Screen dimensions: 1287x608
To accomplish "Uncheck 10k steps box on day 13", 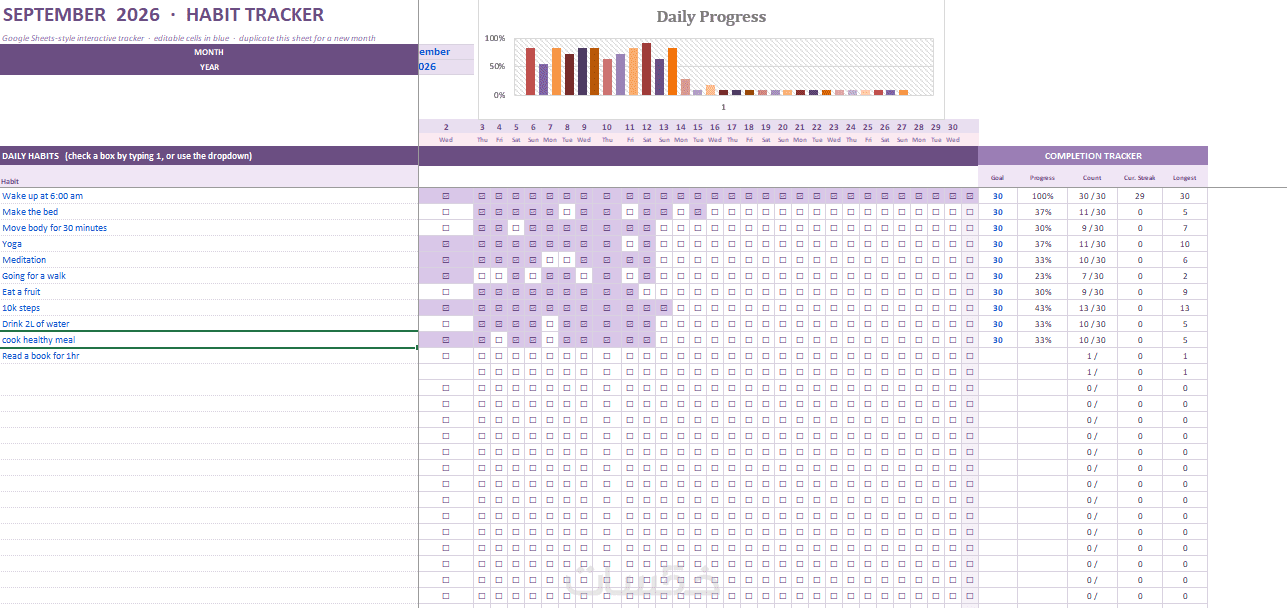I will tap(664, 308).
